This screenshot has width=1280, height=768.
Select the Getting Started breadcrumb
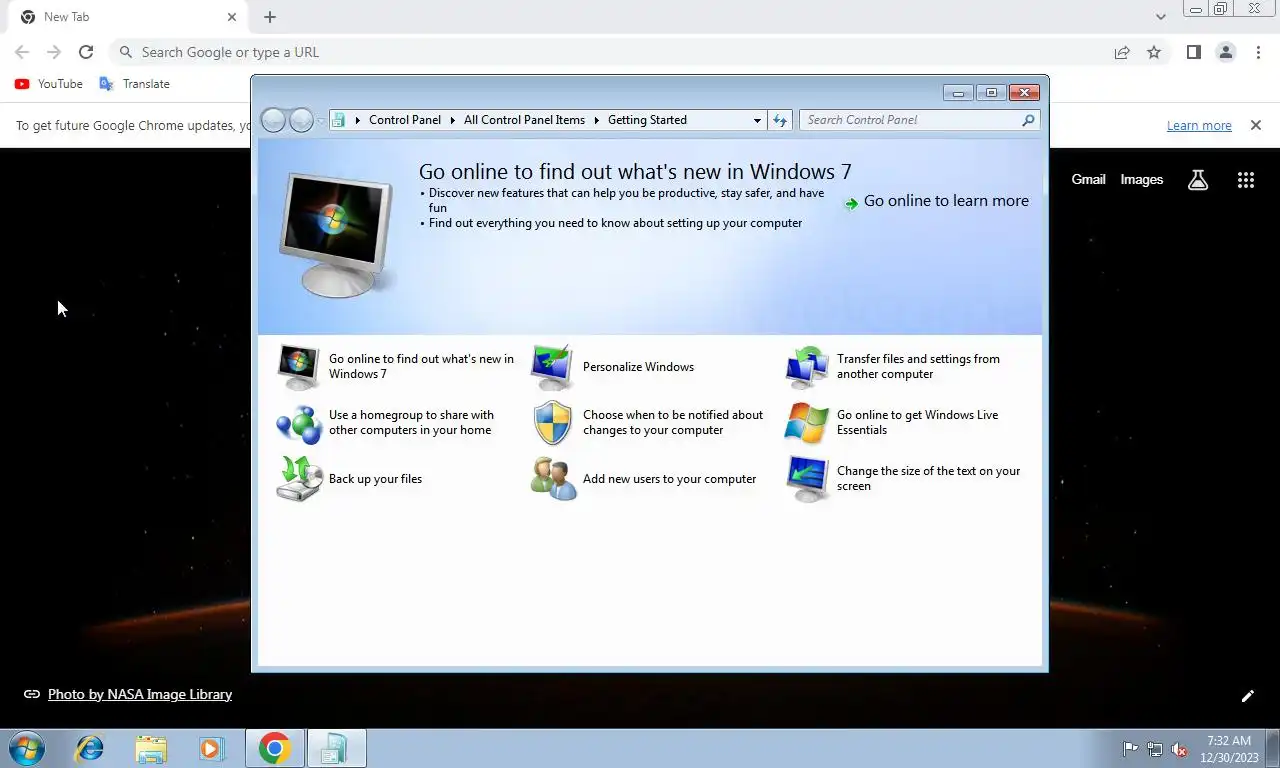647,120
